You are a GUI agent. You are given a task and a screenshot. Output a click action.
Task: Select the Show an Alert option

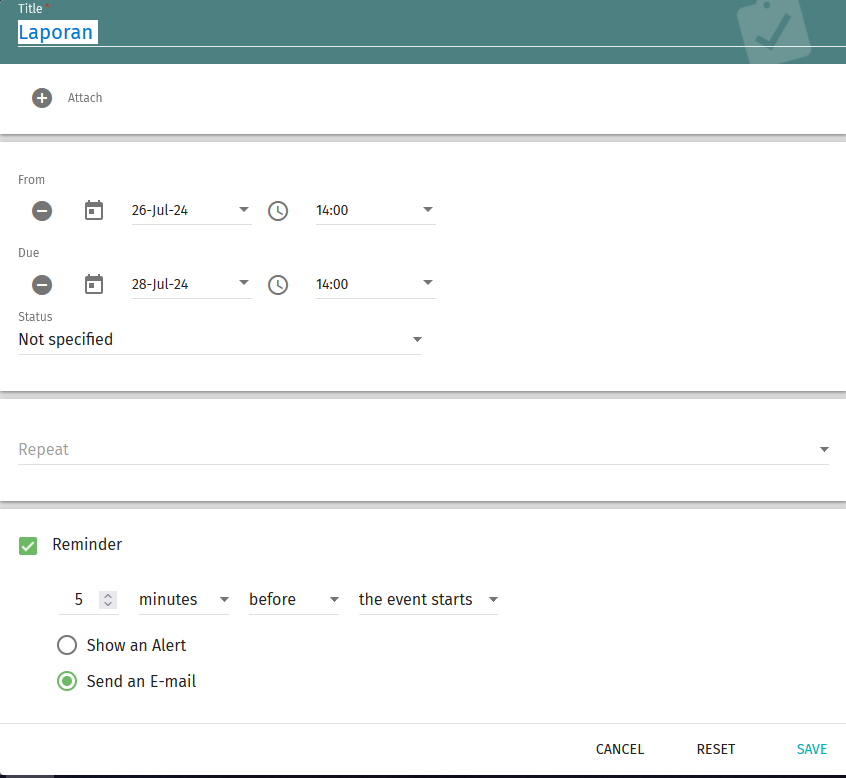67,645
